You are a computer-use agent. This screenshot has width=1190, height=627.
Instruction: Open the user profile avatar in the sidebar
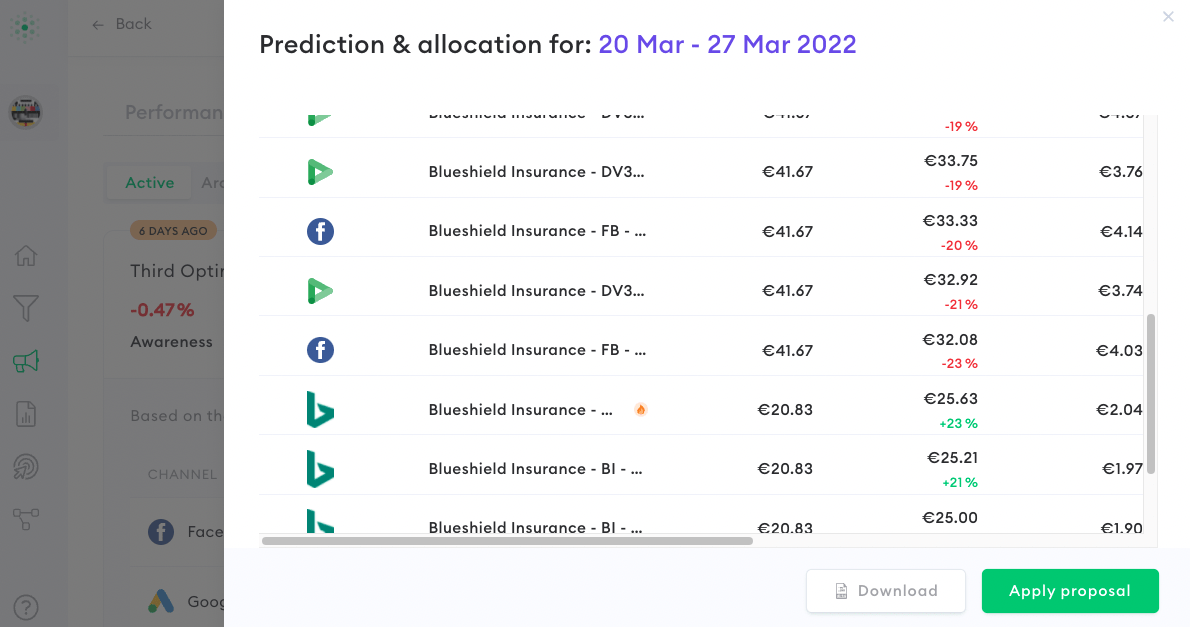point(25,112)
